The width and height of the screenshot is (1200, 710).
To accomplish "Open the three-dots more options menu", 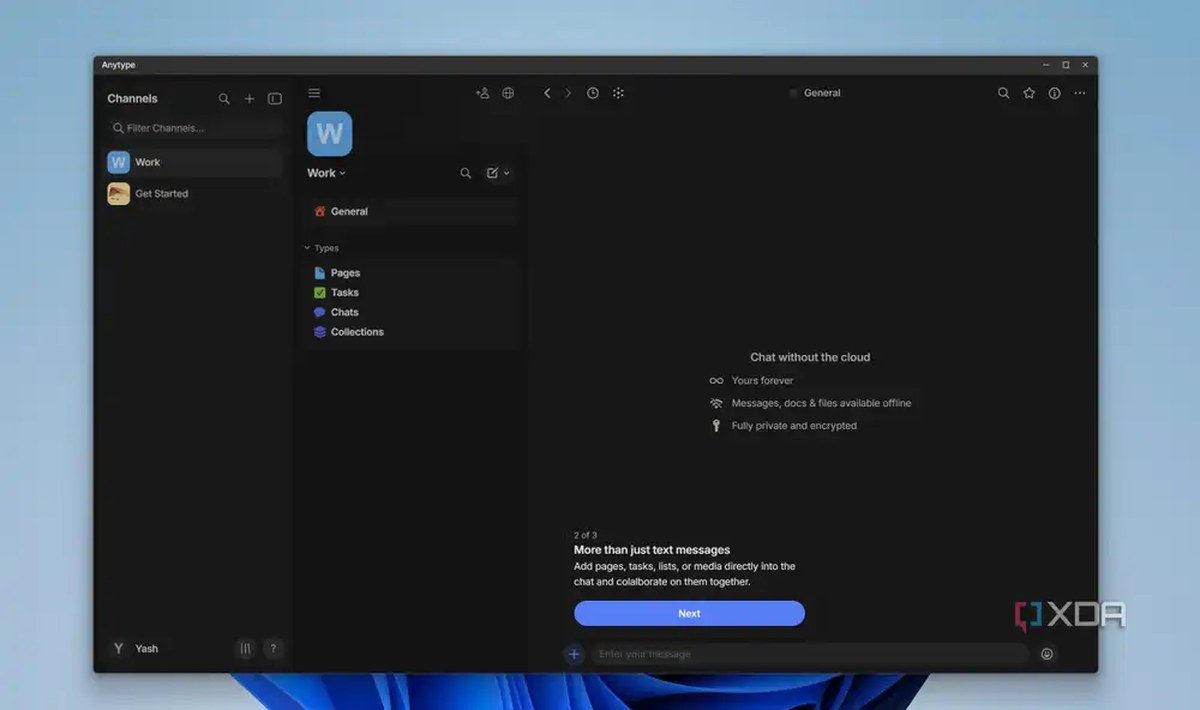I will pos(1079,93).
